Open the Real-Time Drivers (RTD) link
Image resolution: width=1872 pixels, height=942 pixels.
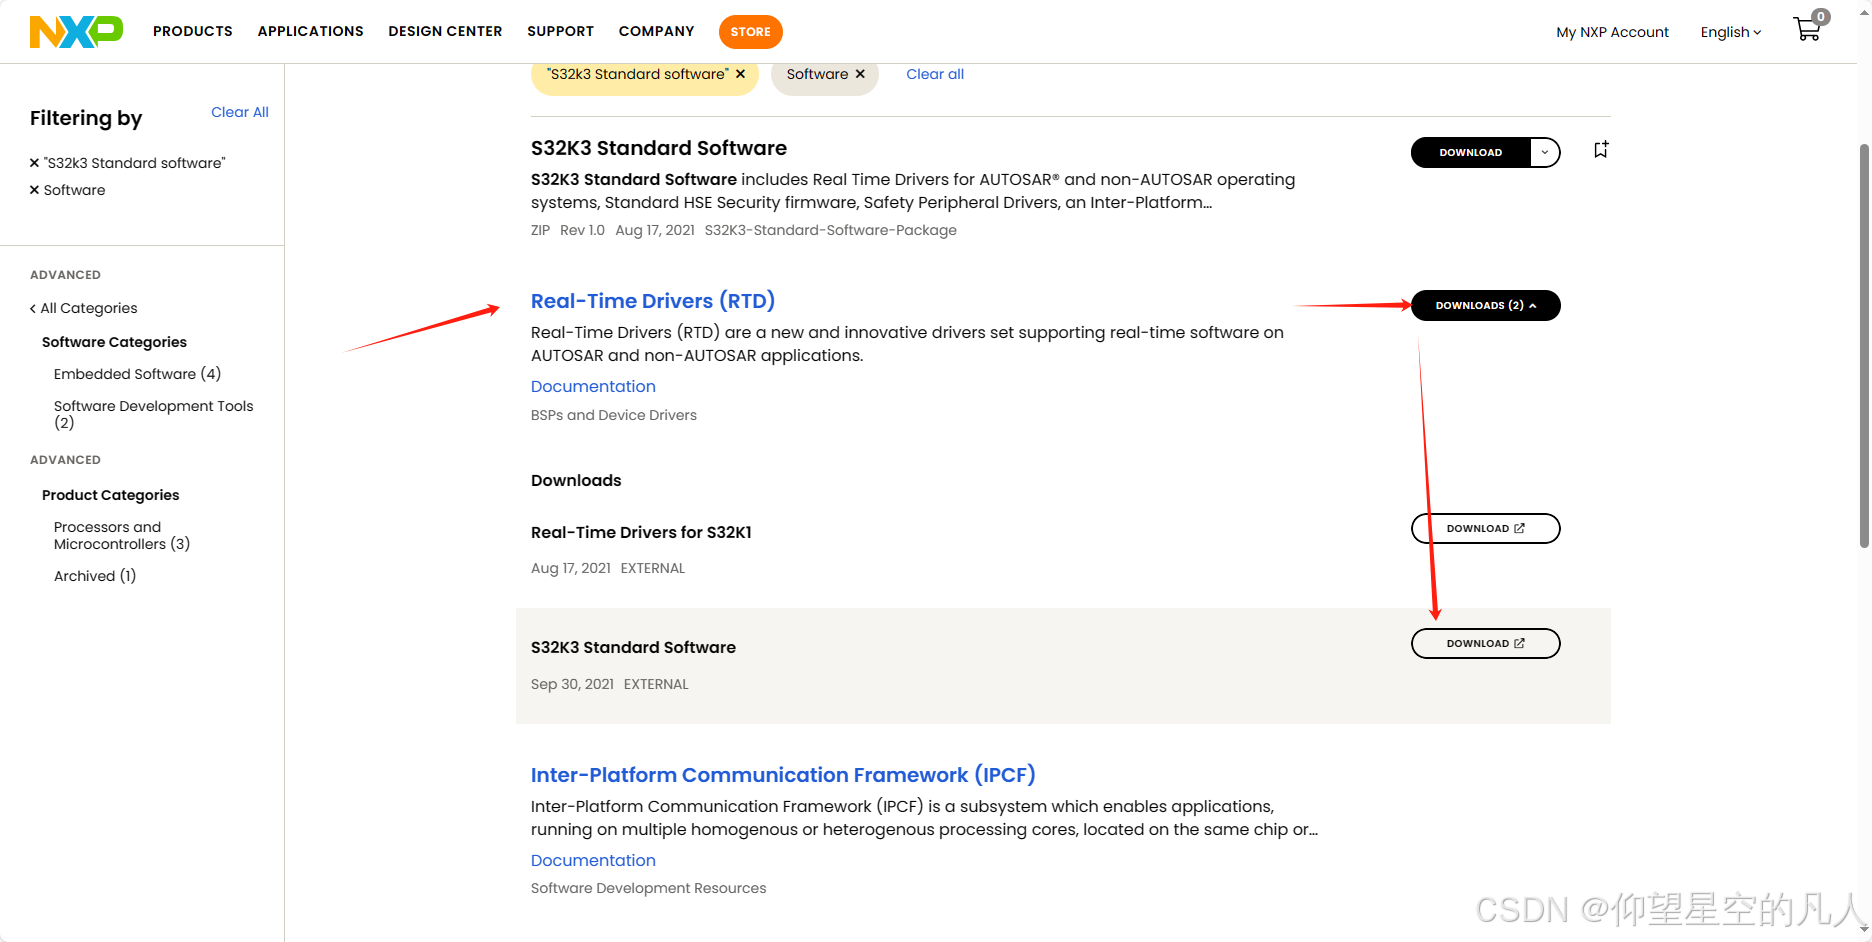[x=653, y=301]
